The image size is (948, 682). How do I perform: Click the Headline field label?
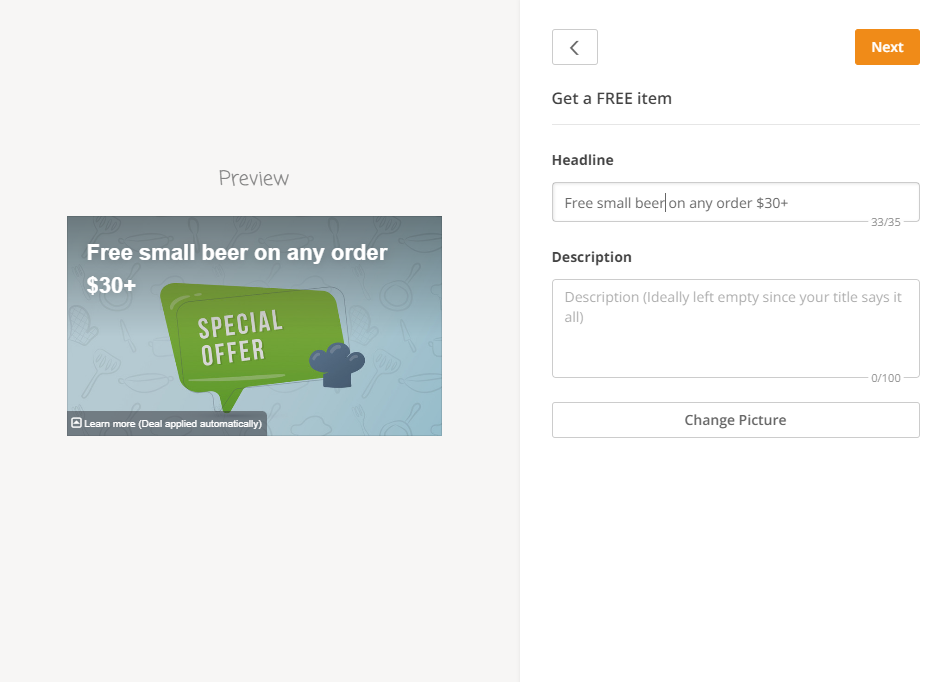pyautogui.click(x=582, y=160)
